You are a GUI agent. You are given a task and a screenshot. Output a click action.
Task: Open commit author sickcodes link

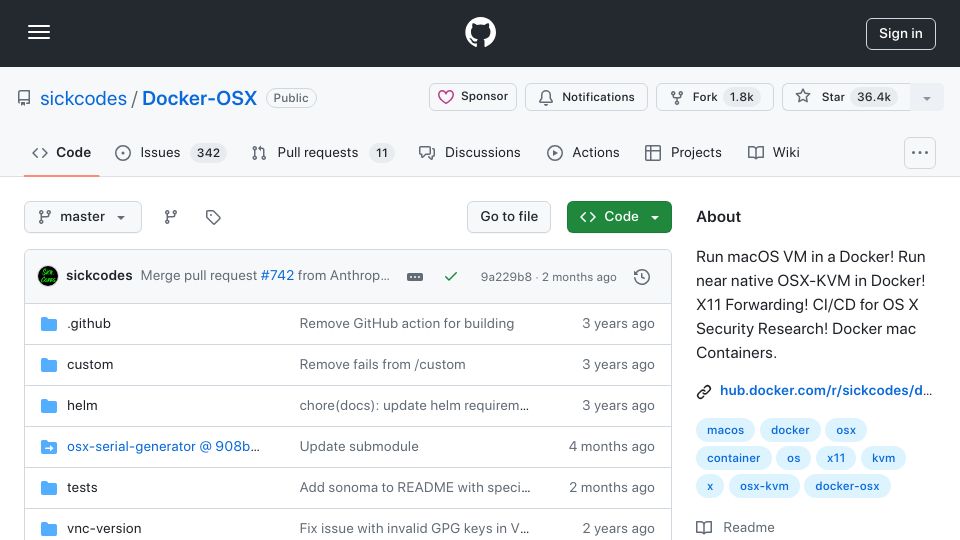99,276
